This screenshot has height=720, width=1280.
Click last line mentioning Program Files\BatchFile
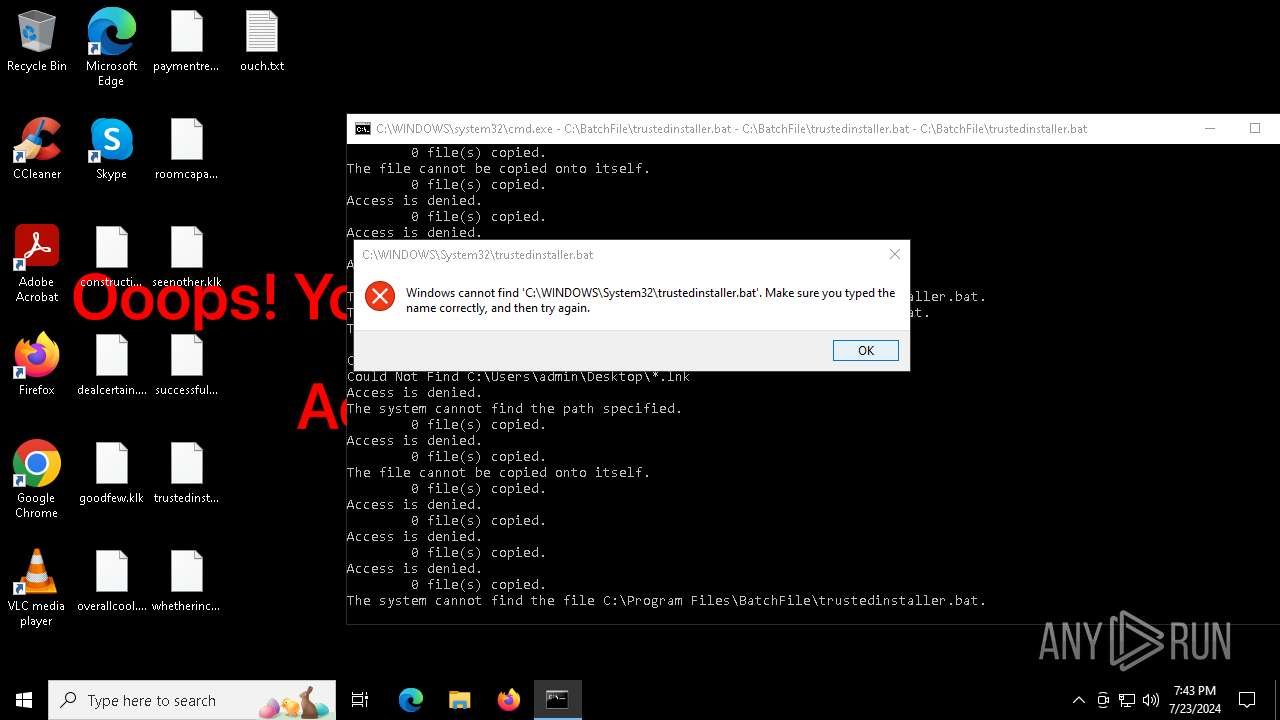[666, 600]
